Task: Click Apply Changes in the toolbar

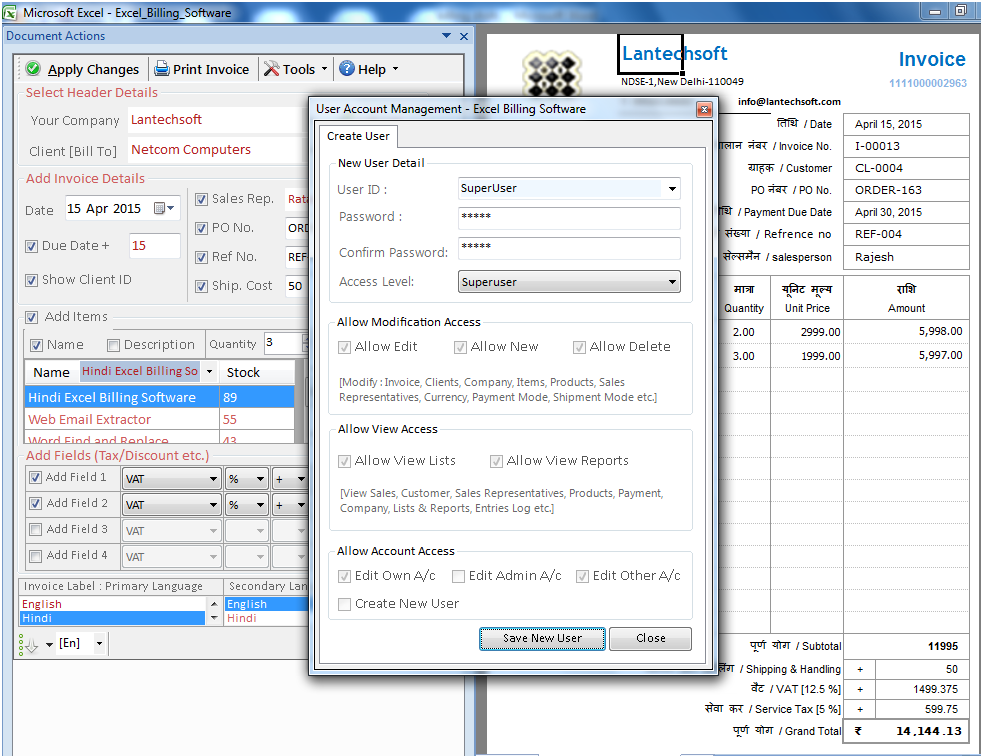Action: (83, 69)
